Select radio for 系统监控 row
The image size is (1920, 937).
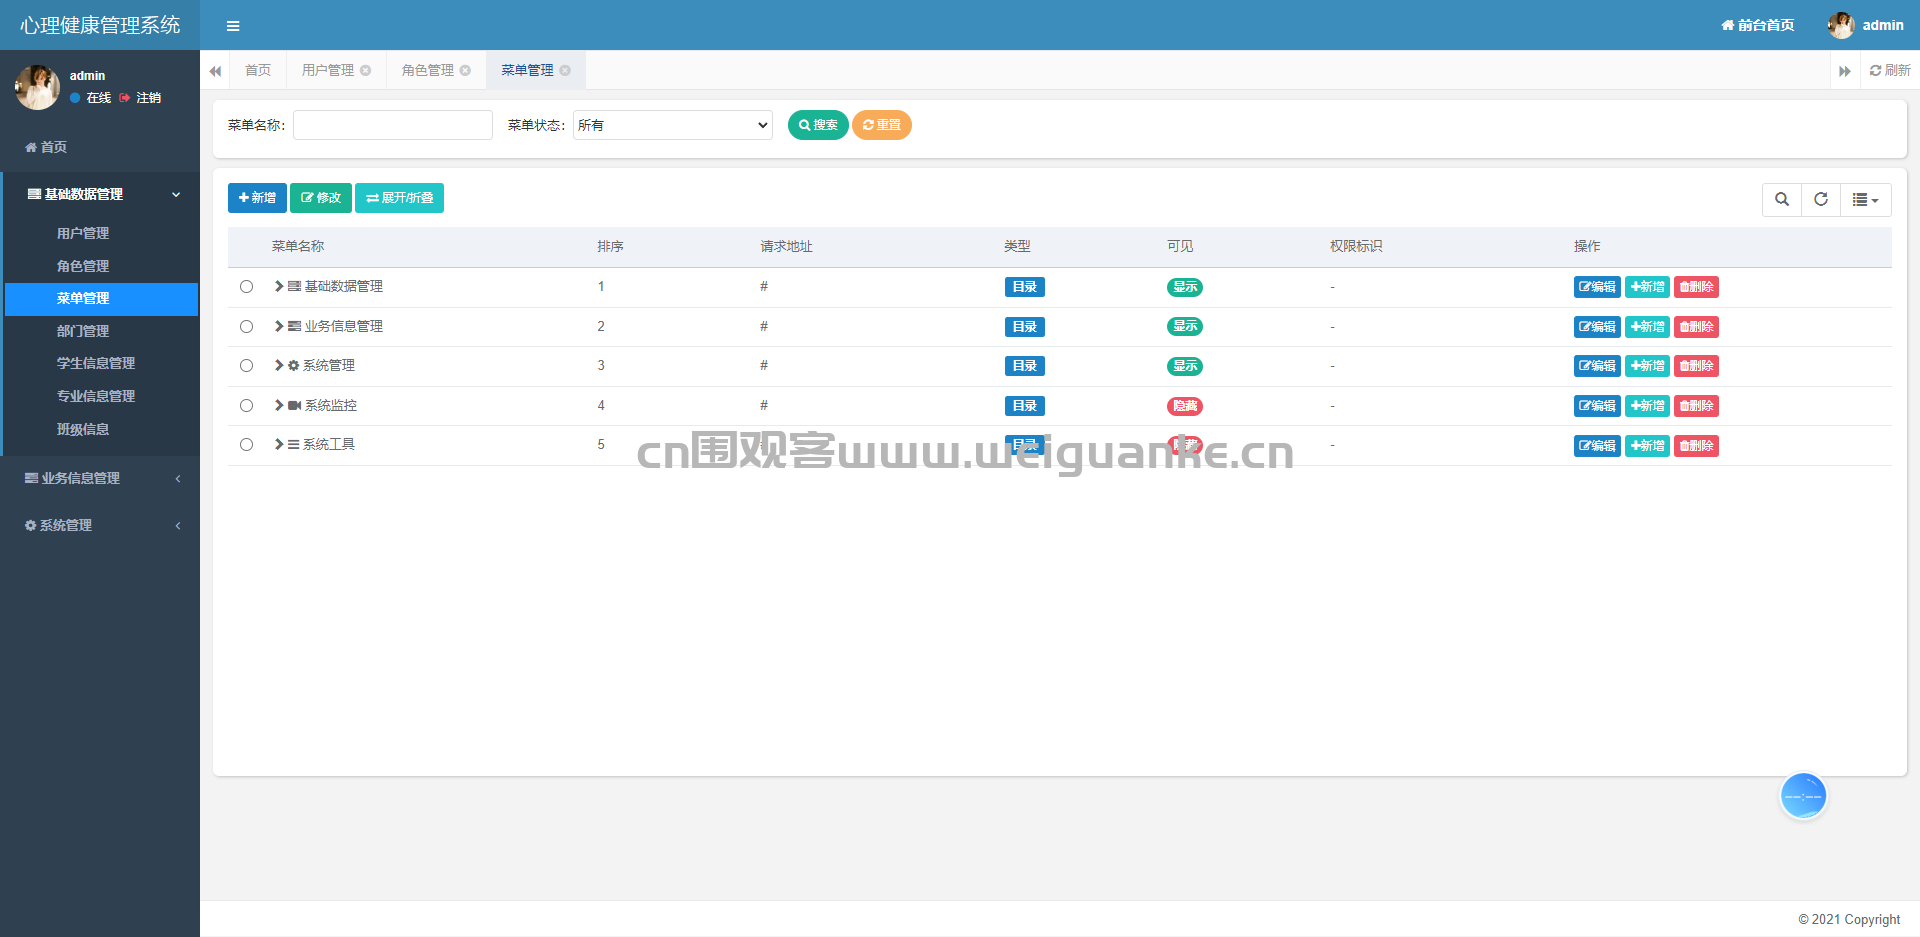click(246, 406)
